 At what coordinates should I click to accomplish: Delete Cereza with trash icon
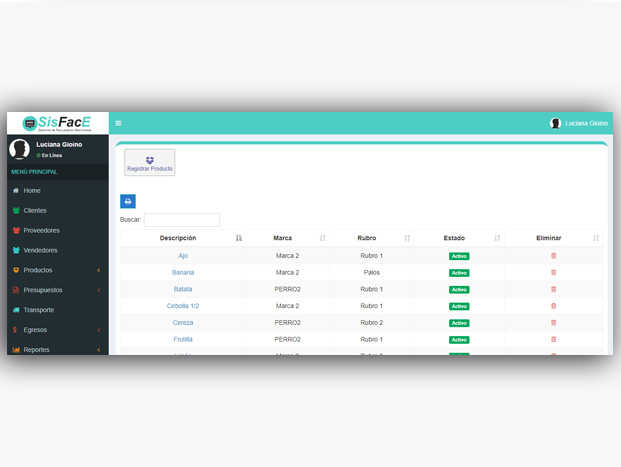tap(554, 322)
